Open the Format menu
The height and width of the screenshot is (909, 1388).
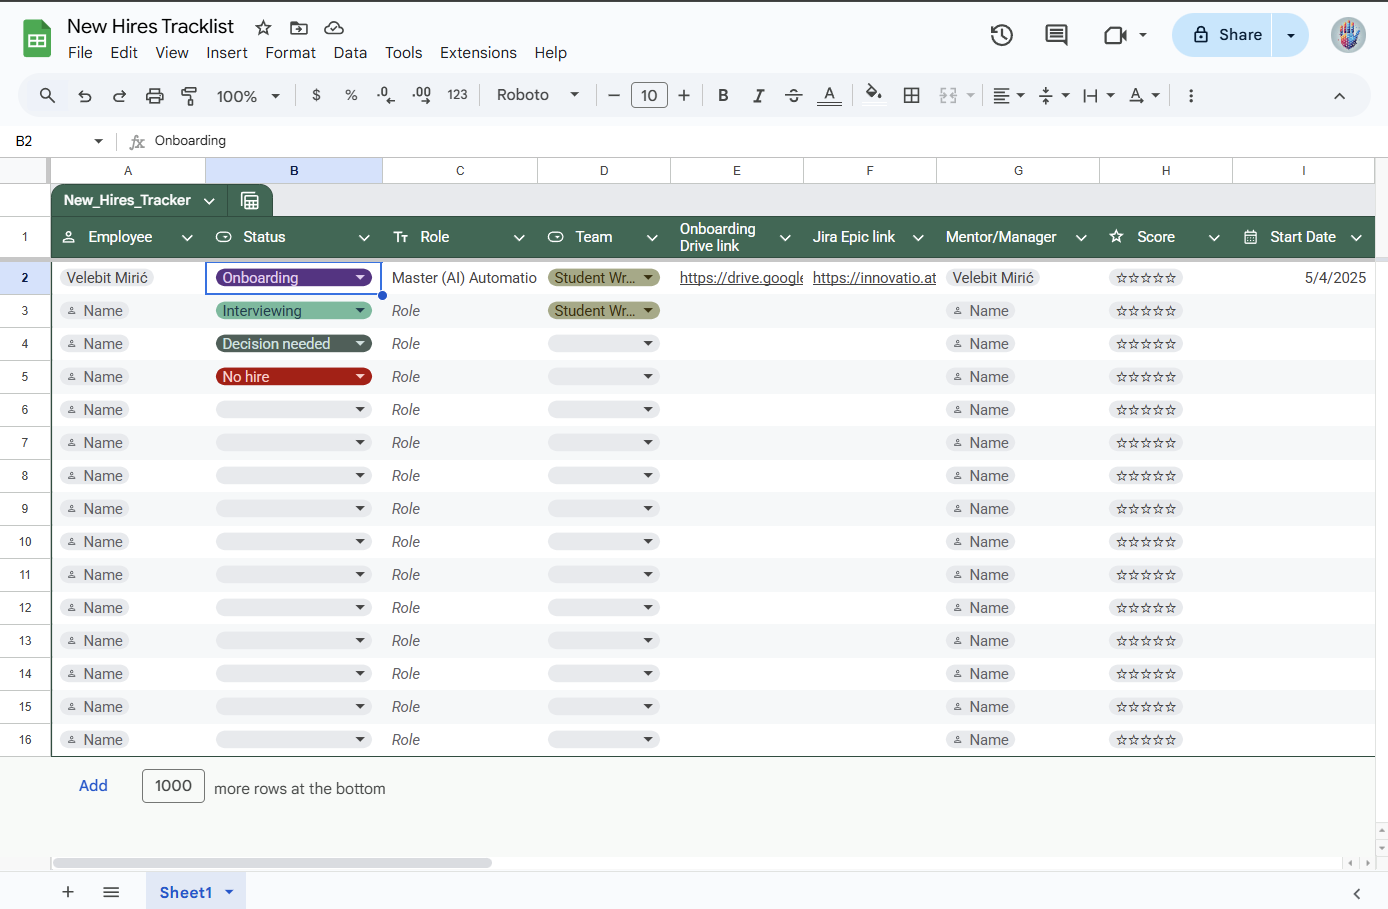[290, 52]
